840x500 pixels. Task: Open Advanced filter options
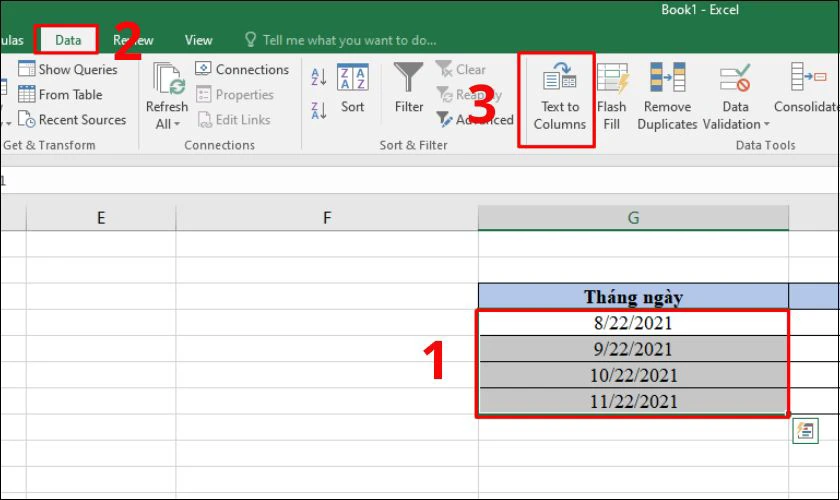point(475,120)
